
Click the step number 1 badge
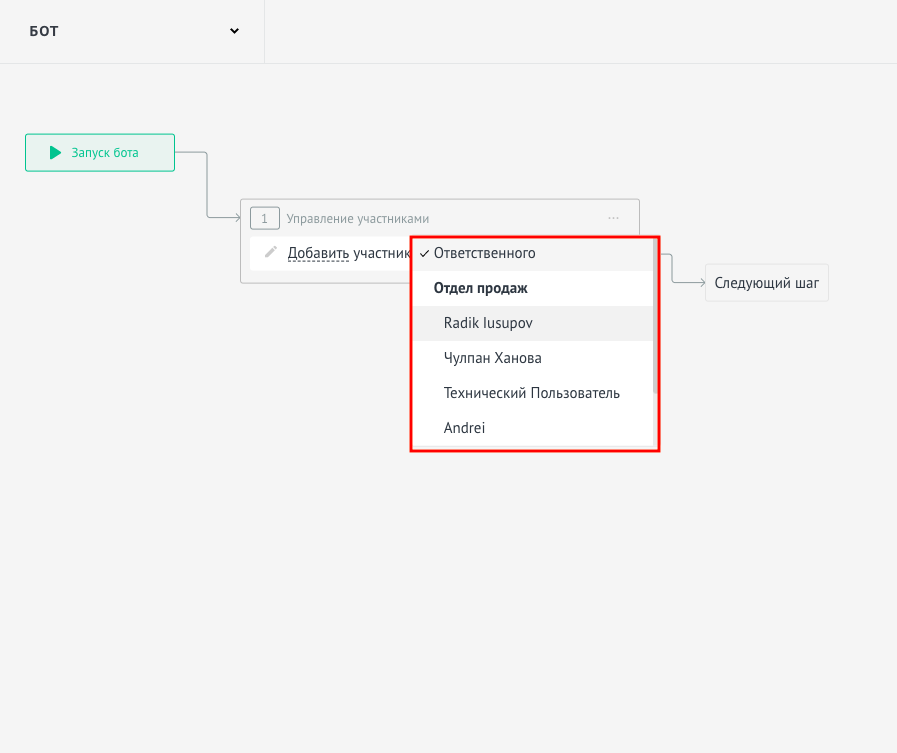coord(265,218)
